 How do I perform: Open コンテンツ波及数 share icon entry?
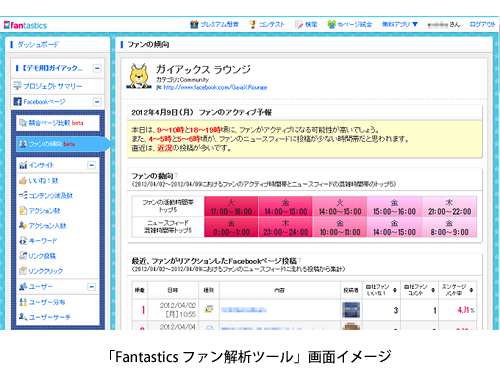click(46, 196)
